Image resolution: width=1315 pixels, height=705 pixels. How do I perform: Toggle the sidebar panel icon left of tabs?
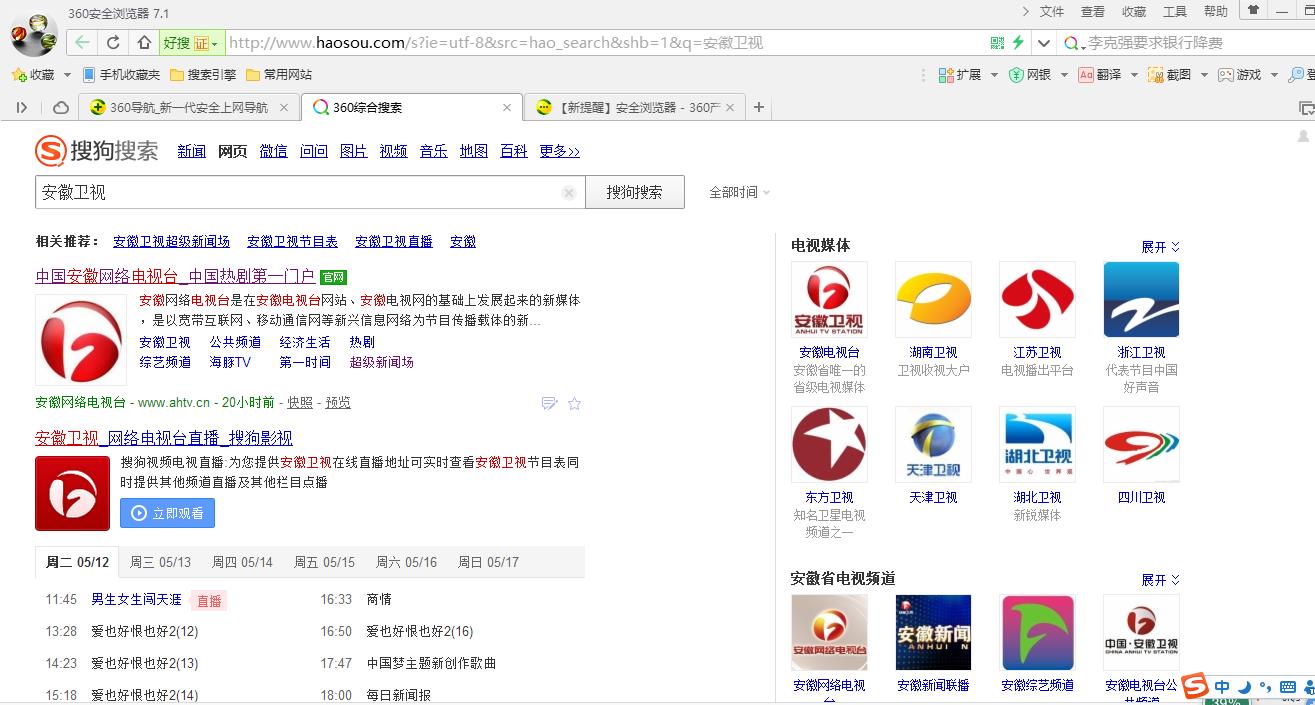(22, 107)
